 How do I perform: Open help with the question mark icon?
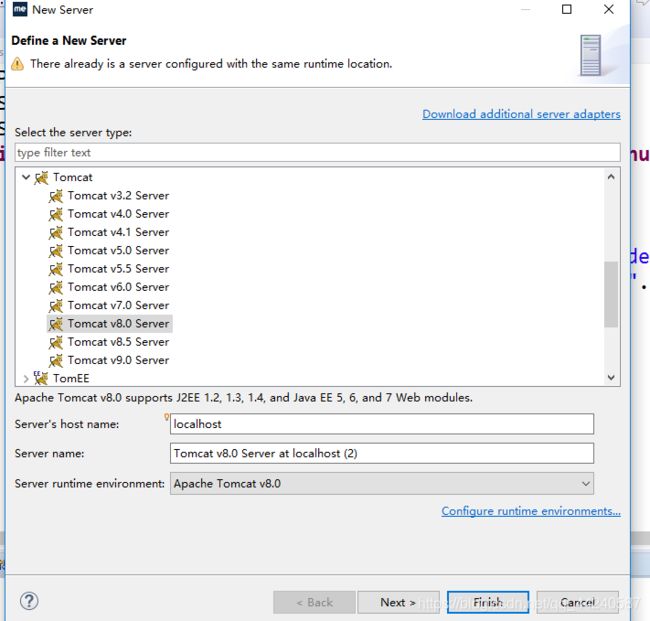pyautogui.click(x=29, y=601)
